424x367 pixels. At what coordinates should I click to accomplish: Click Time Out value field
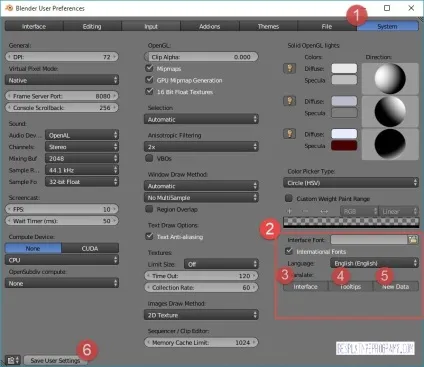click(x=201, y=276)
